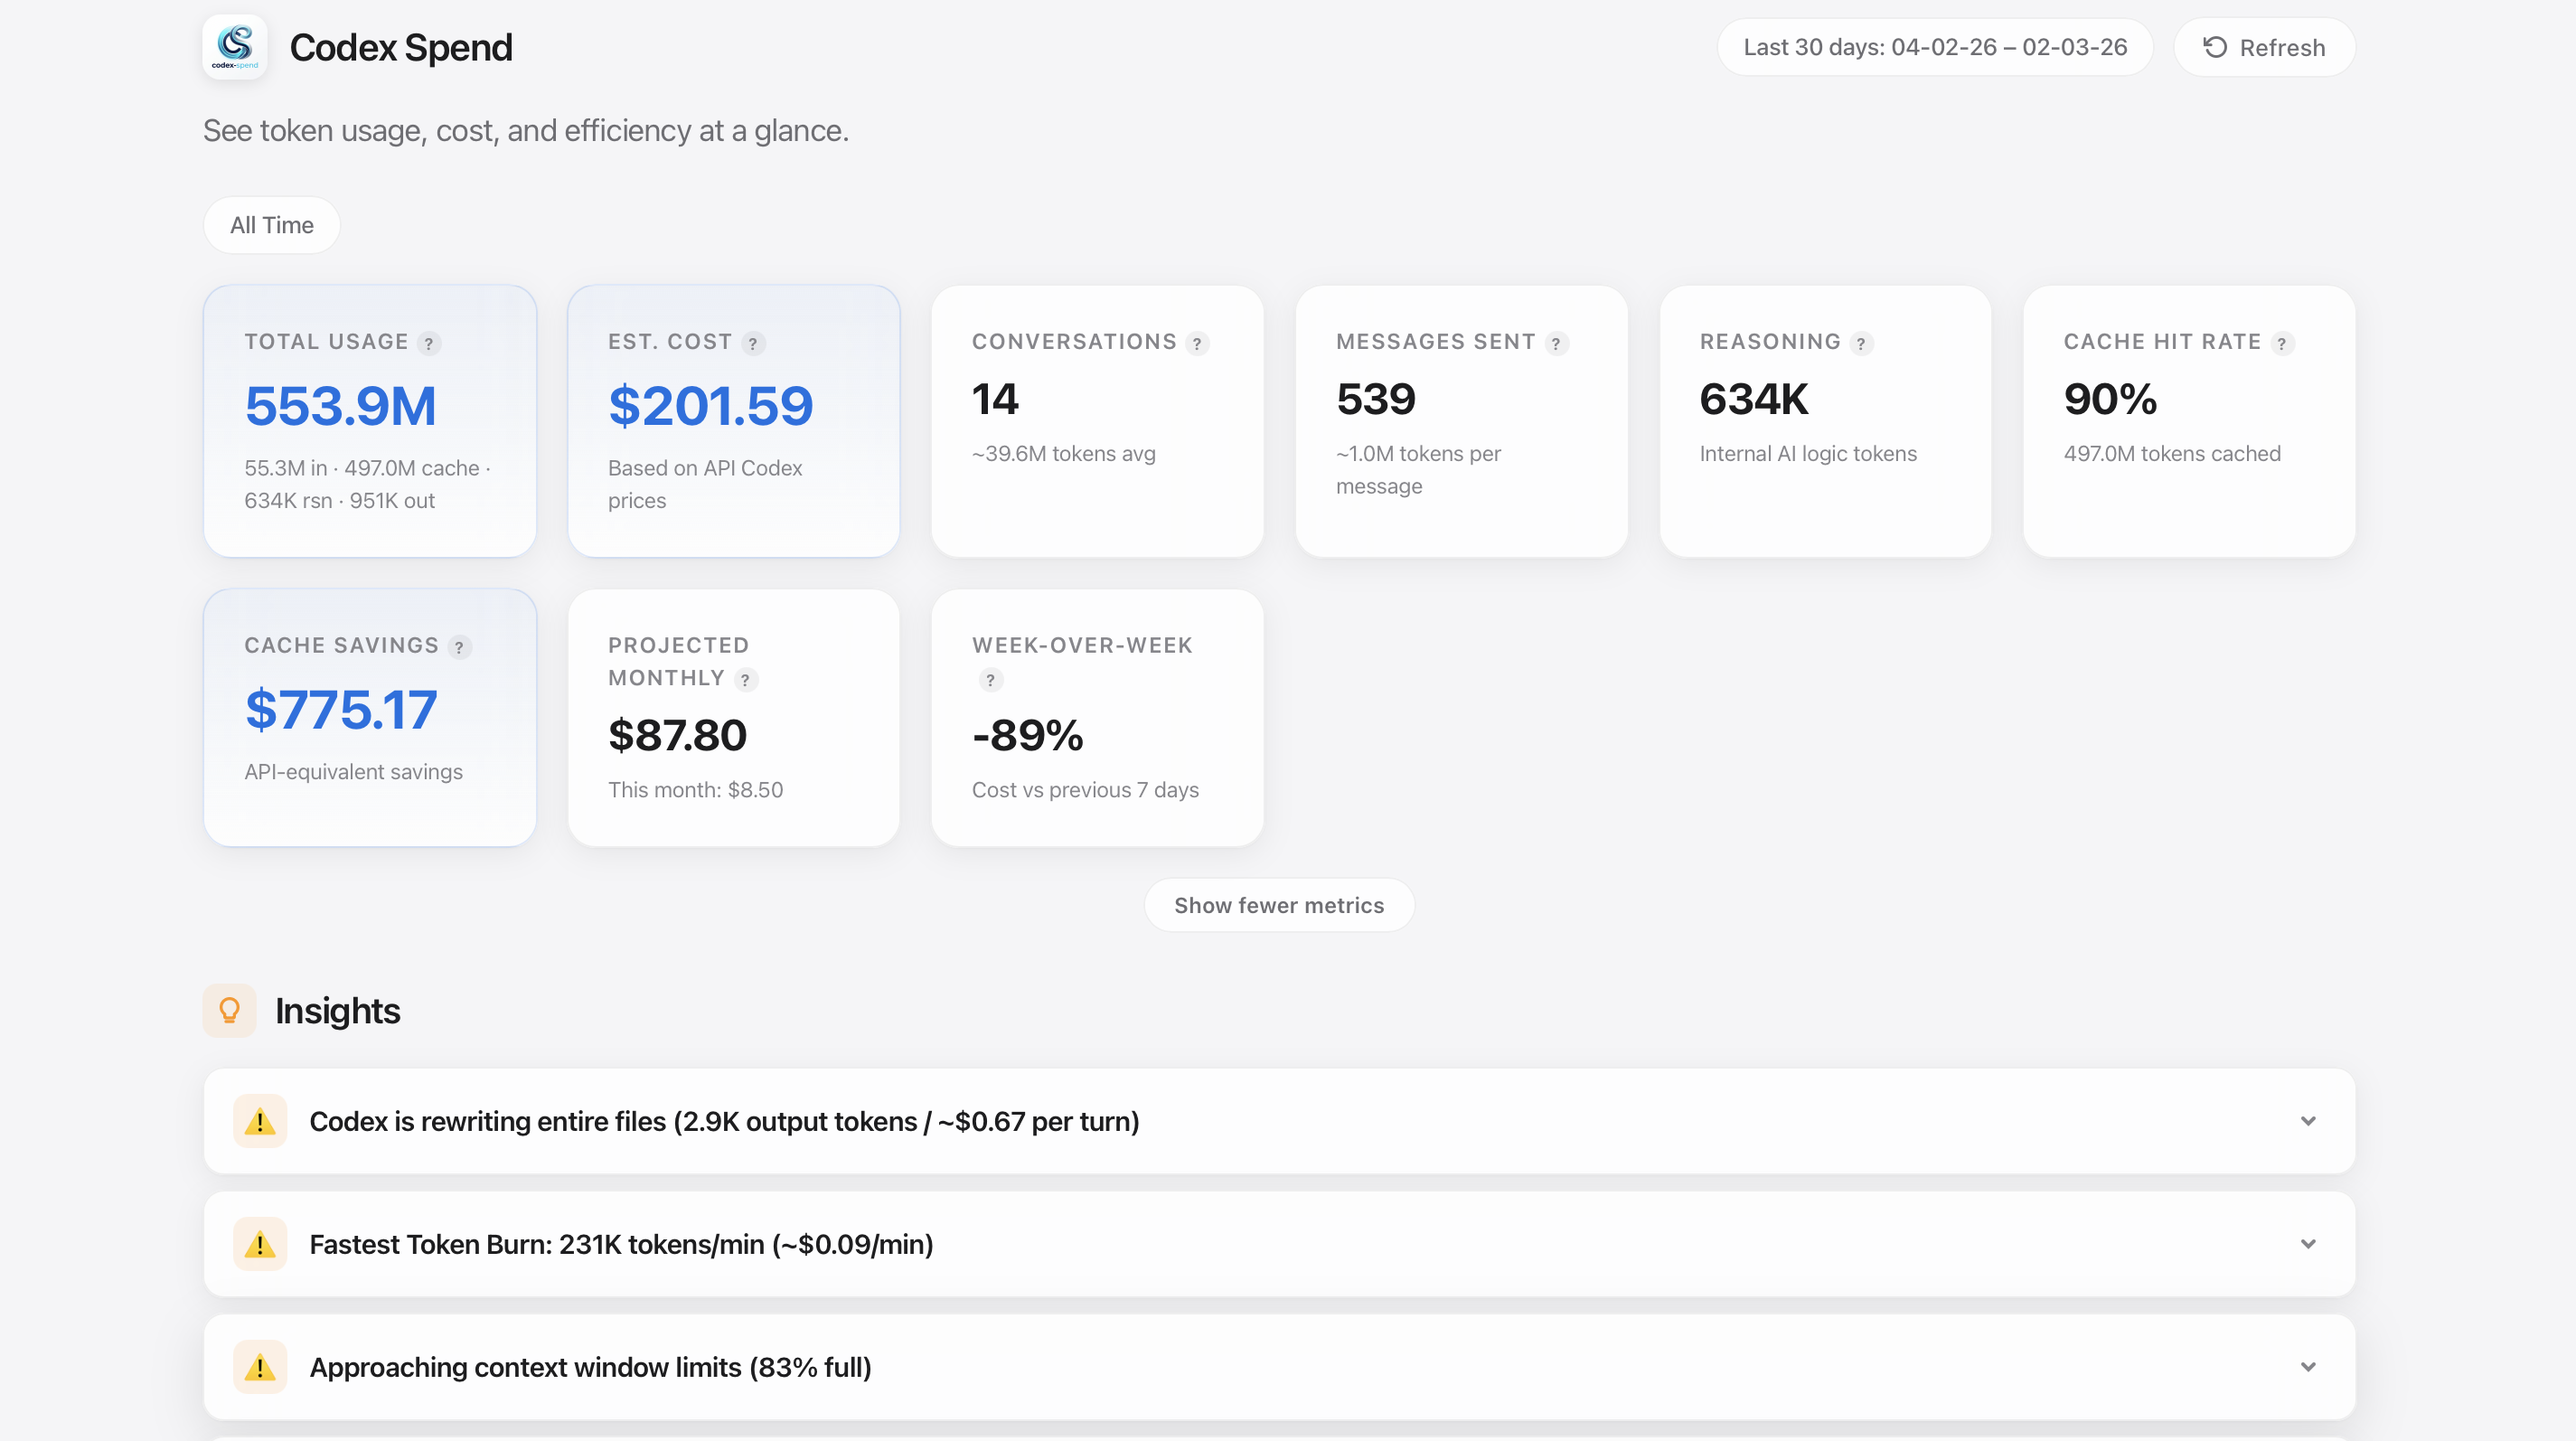The width and height of the screenshot is (2576, 1441).
Task: Click warning icon on Fastest Token Burn
Action: click(260, 1244)
